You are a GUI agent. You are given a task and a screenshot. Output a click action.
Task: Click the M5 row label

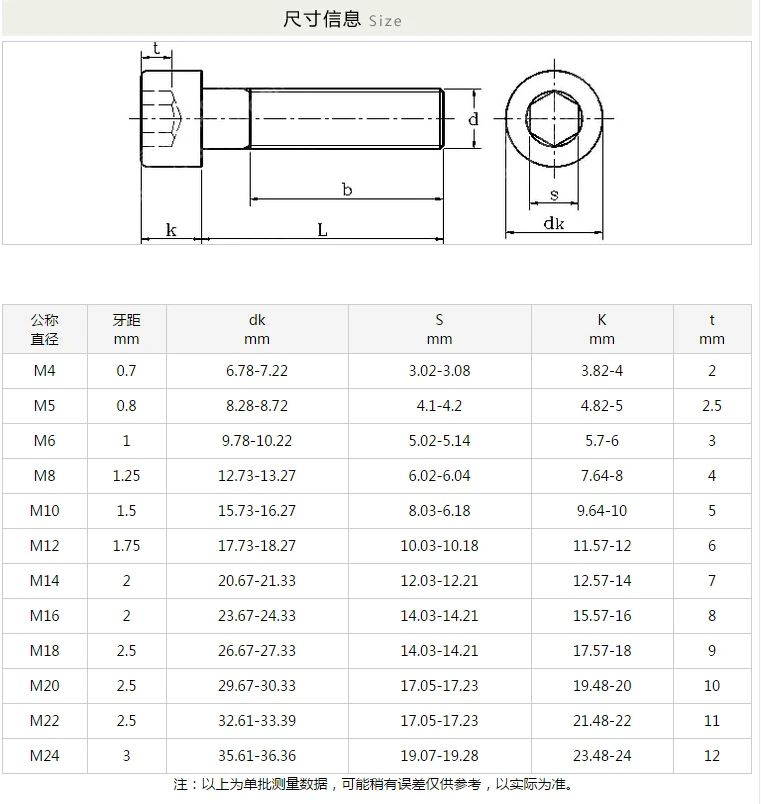(45, 406)
